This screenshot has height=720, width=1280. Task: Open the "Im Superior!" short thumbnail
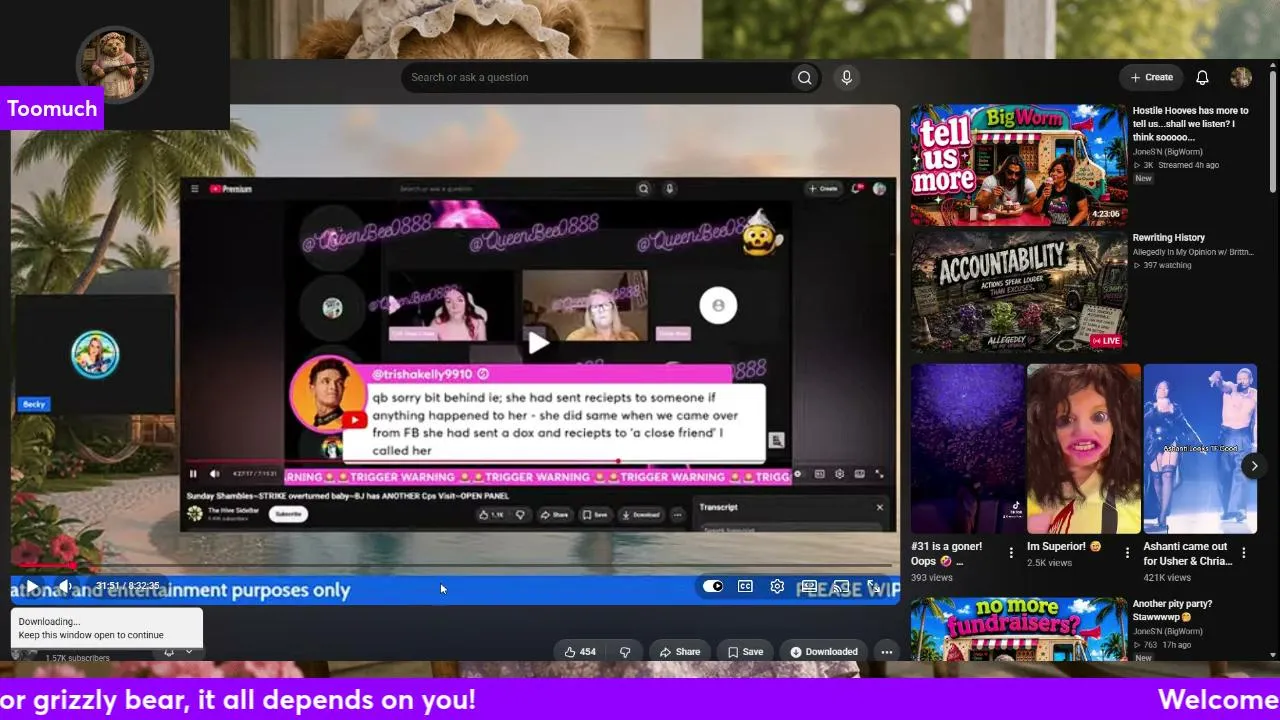(1083, 448)
